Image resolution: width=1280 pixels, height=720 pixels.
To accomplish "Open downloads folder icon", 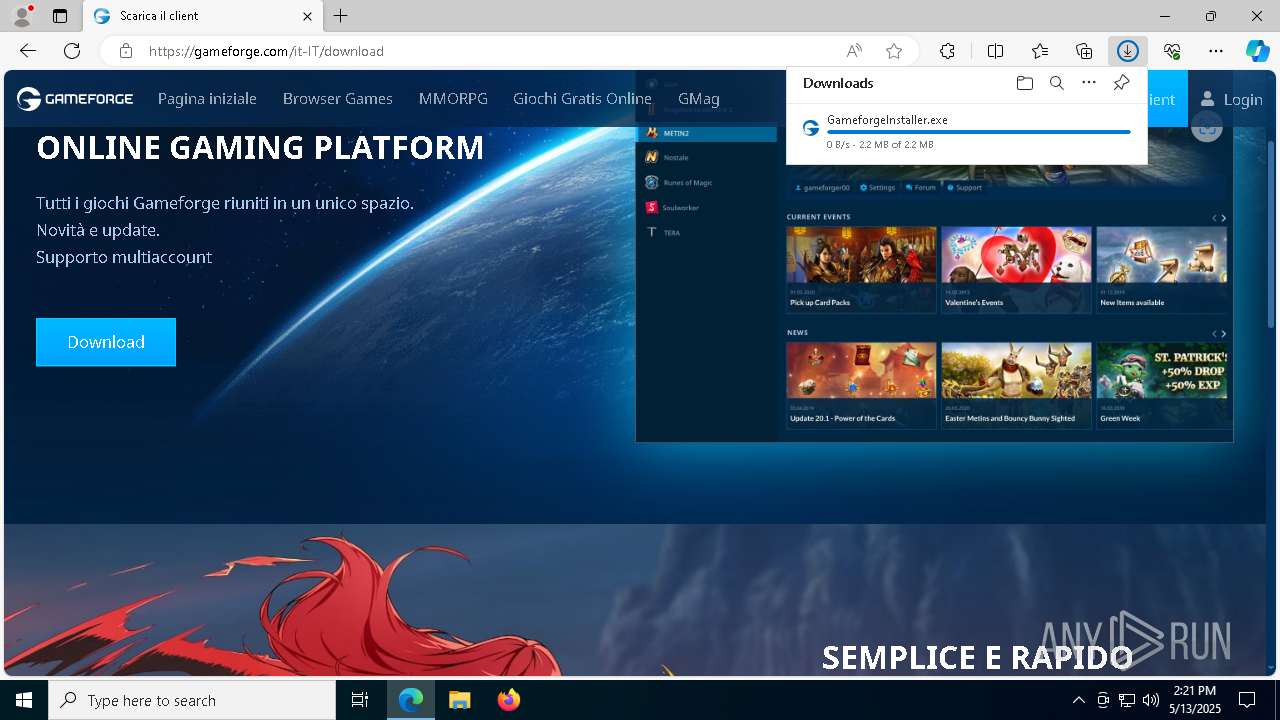I will (1024, 83).
